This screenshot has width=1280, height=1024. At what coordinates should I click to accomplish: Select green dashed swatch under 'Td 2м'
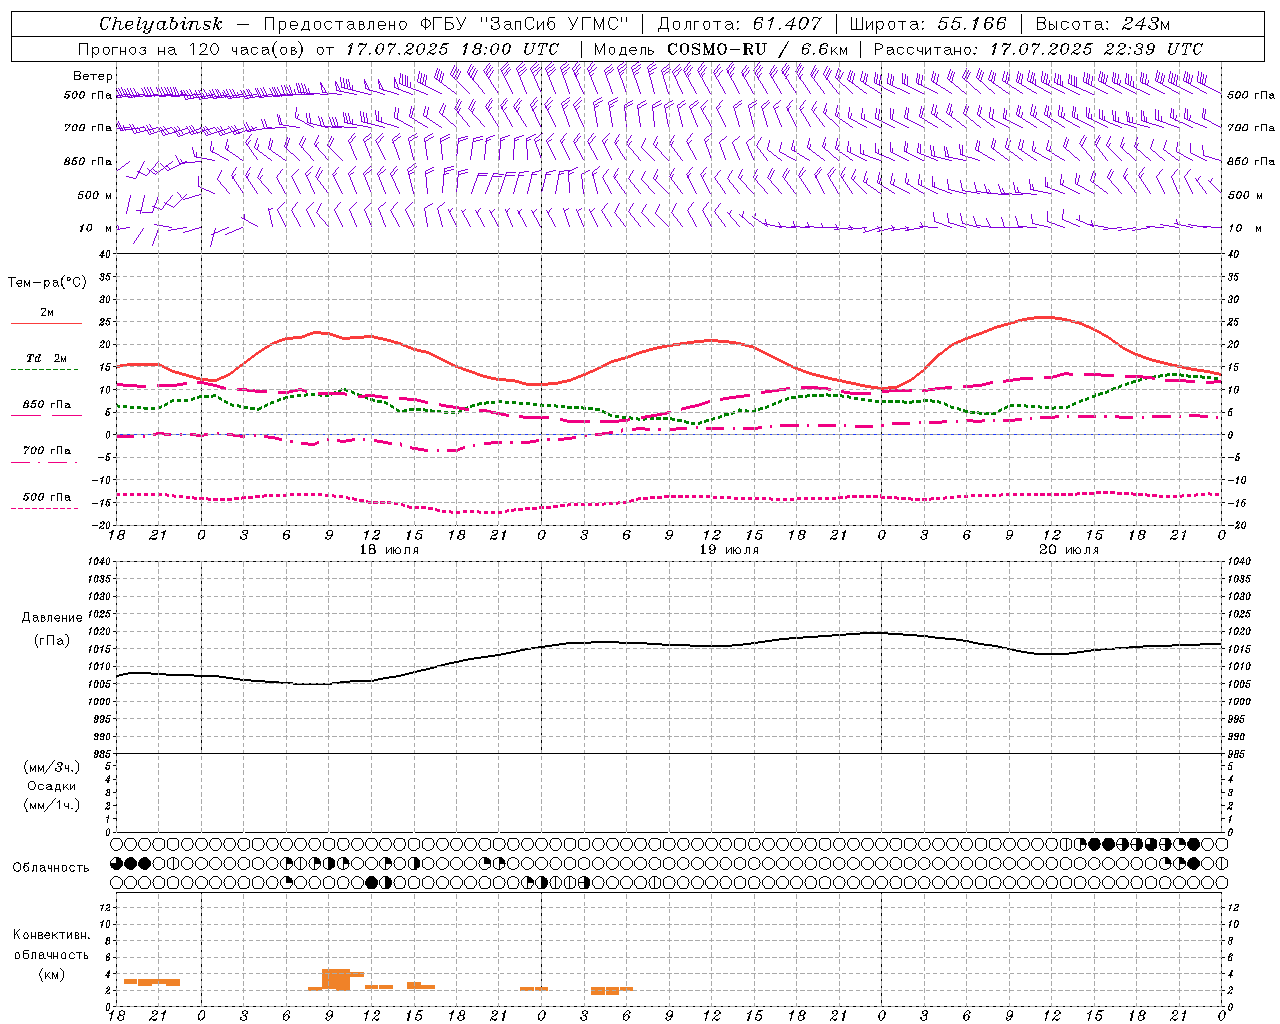45,370
